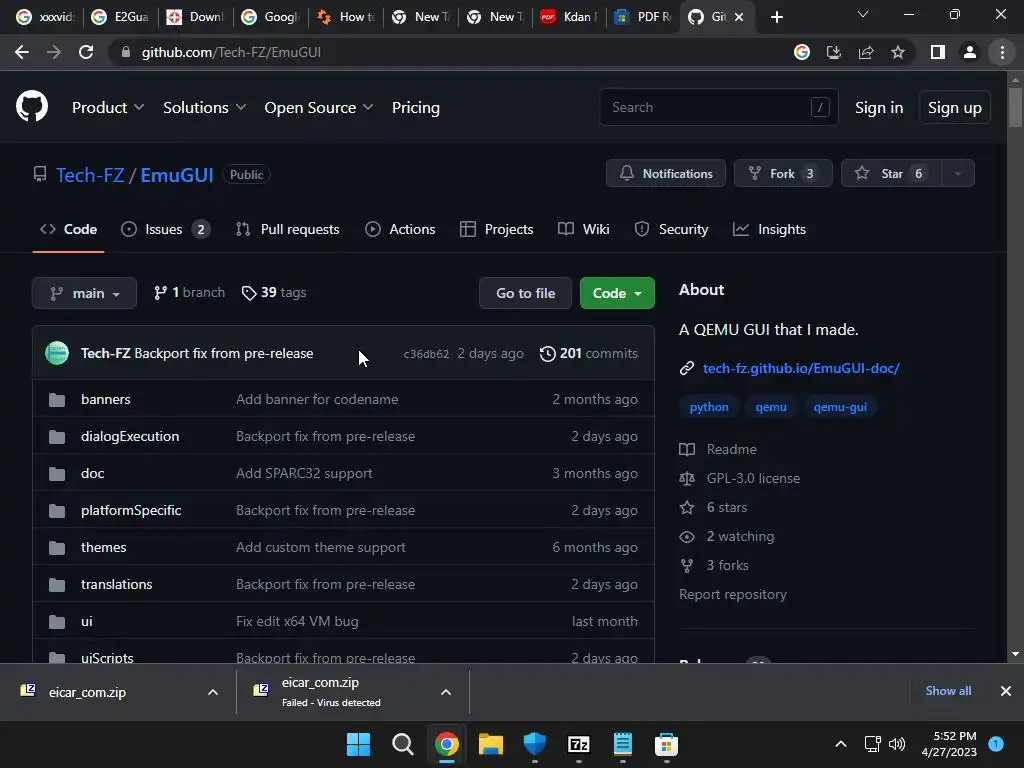Click the banners folder icon

click(x=57, y=400)
